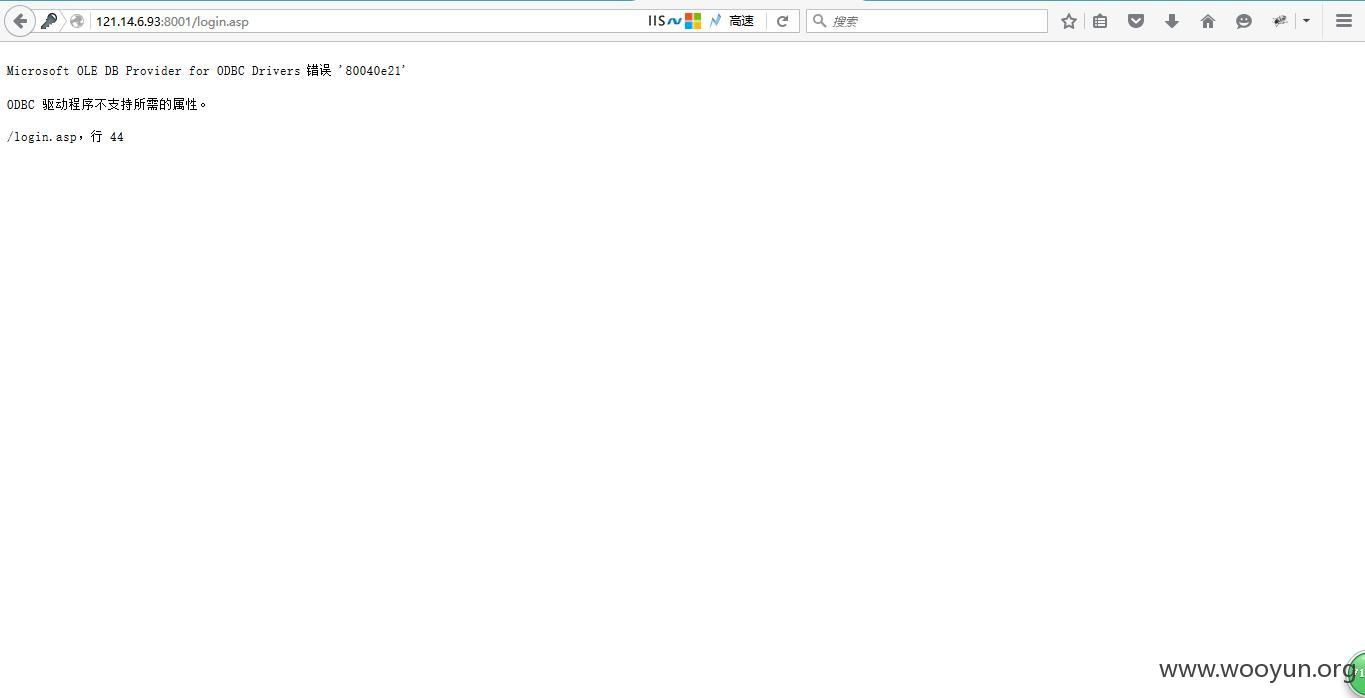Expand the extension dropdown arrow
Viewport: 1365px width, 698px height.
click(1306, 21)
